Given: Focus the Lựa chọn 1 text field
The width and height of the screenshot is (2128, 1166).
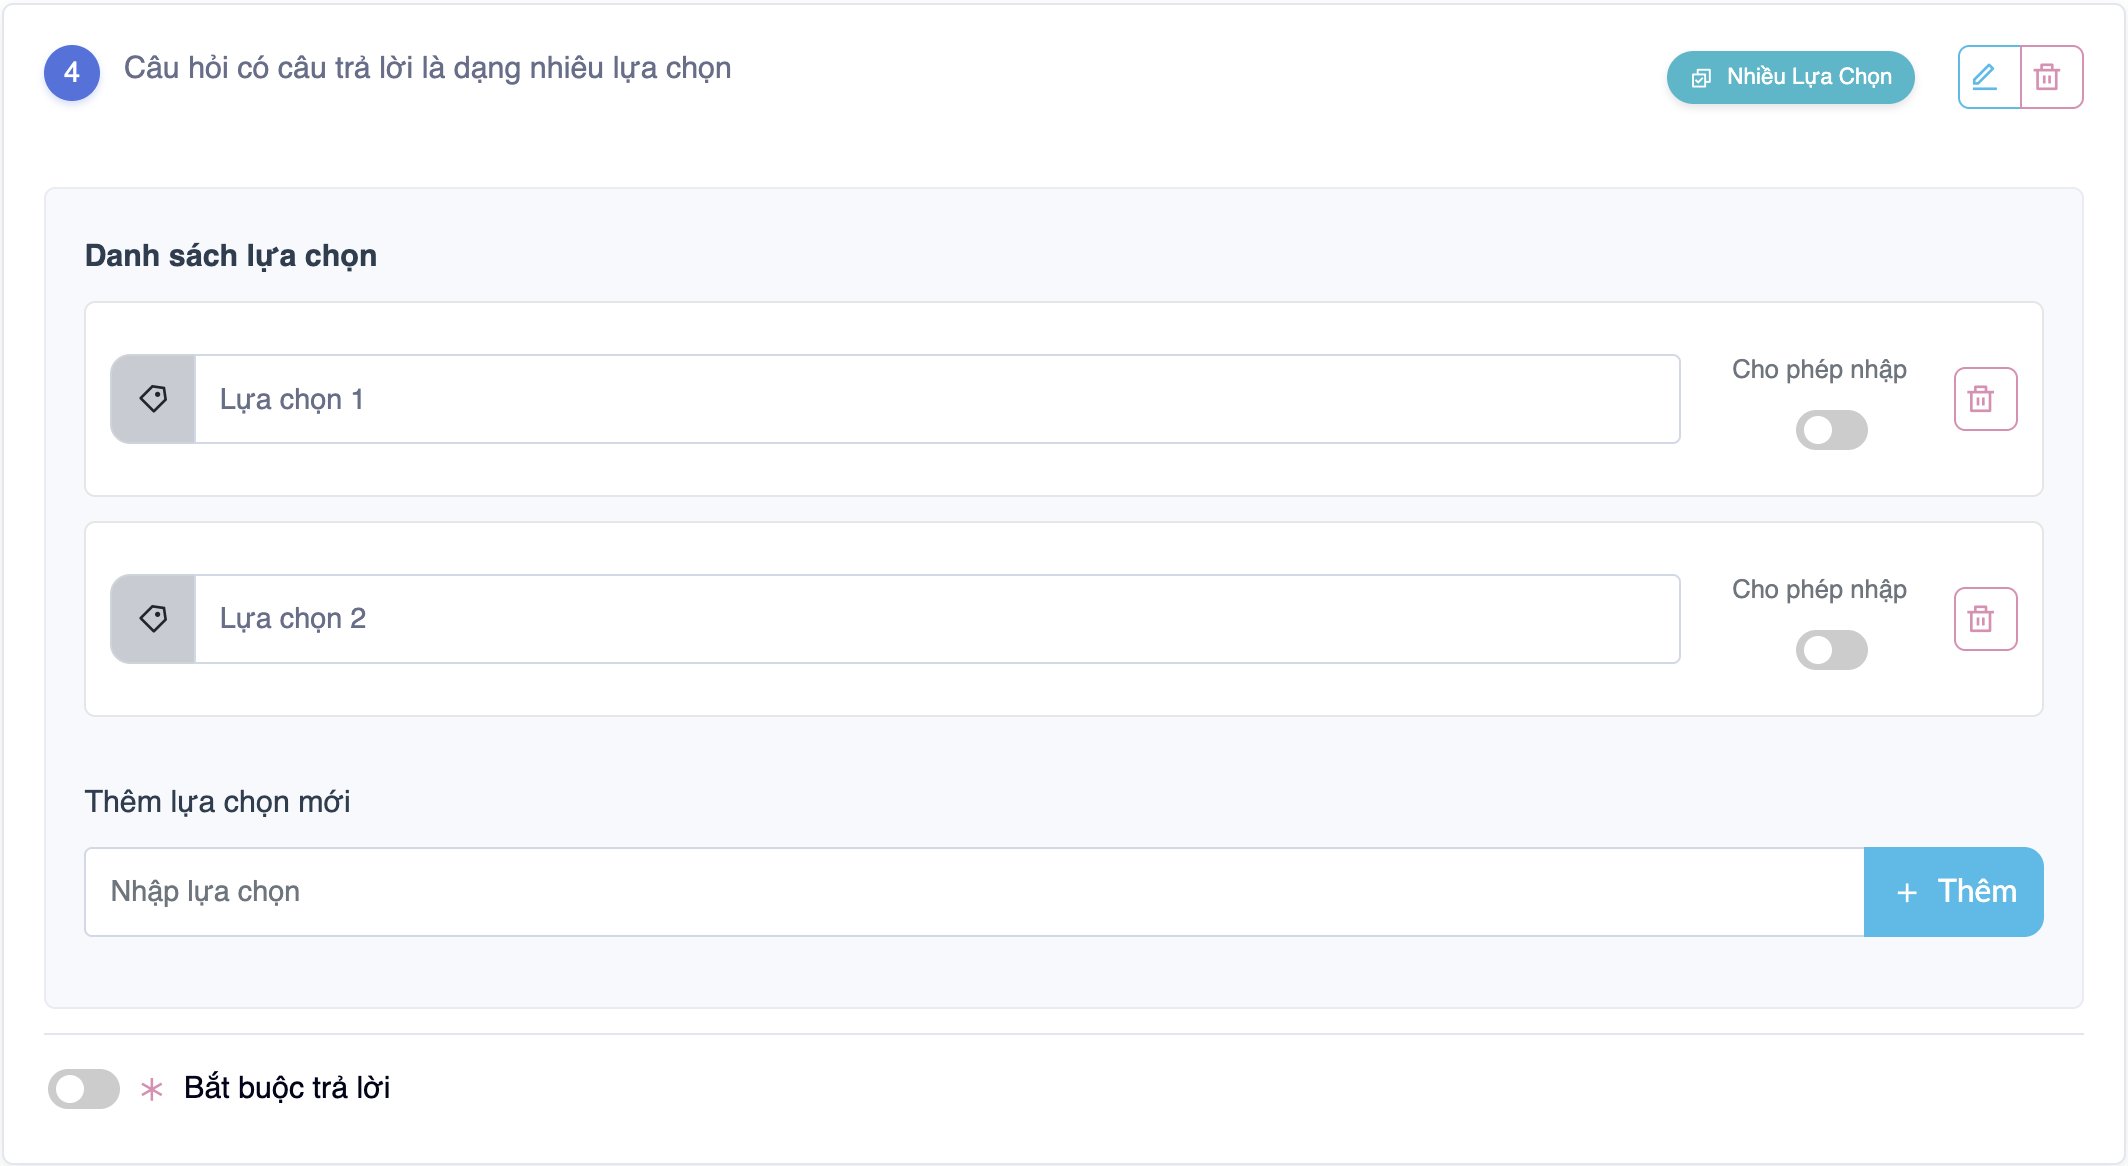Looking at the screenshot, I should (x=936, y=399).
